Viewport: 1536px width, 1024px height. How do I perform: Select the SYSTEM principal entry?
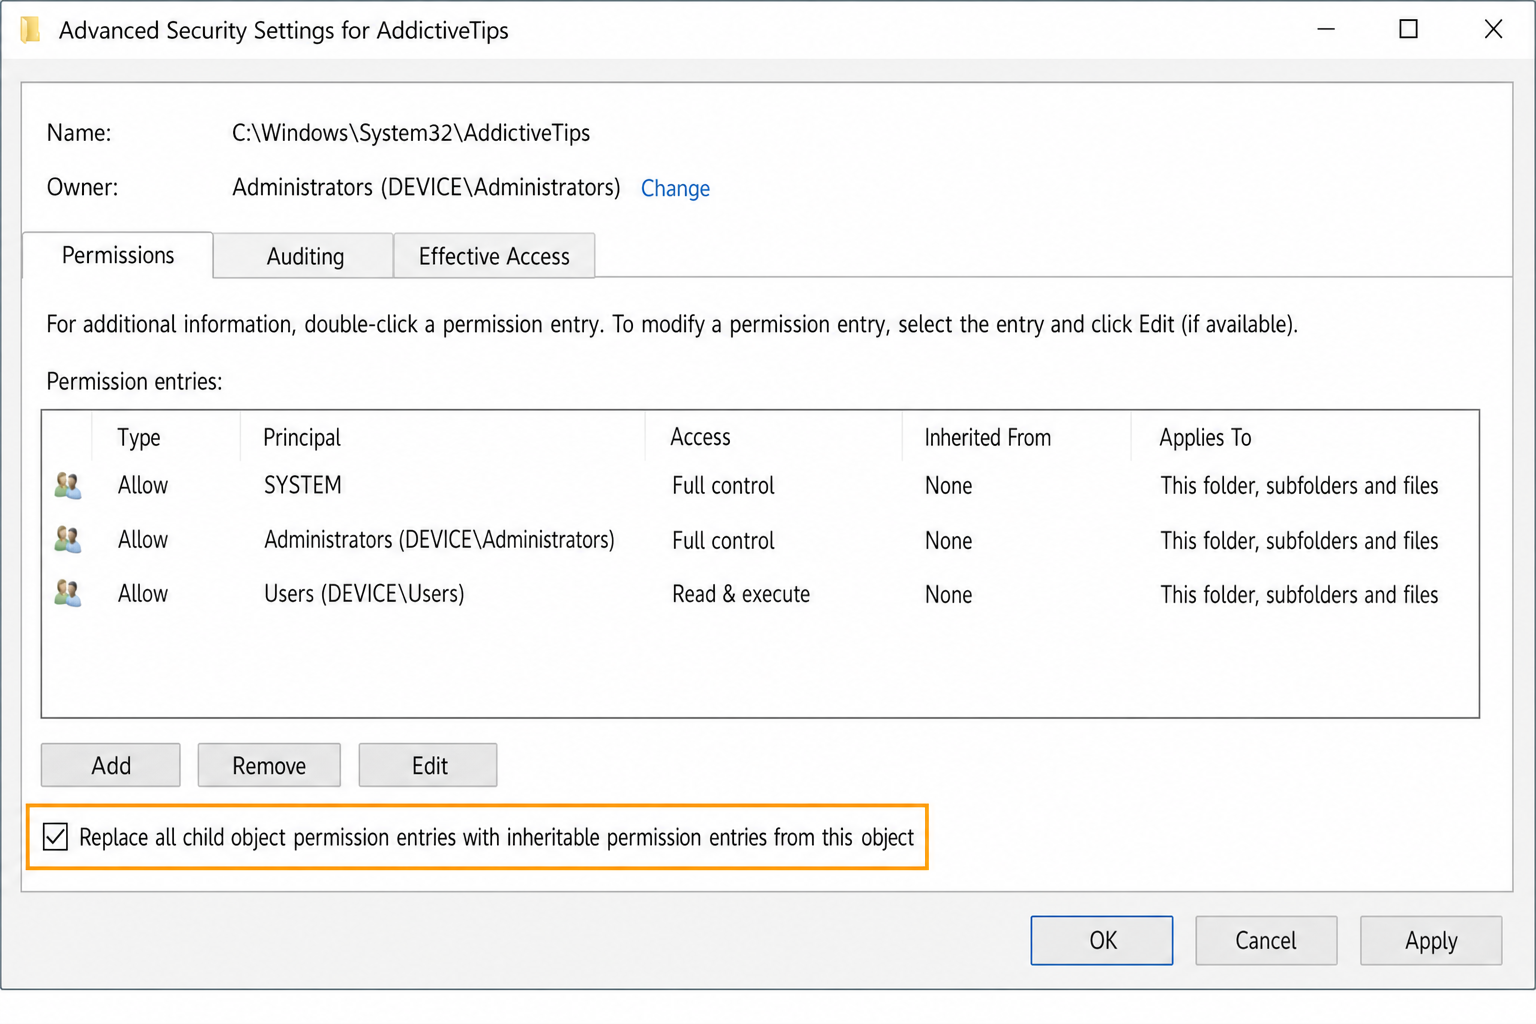pos(303,485)
